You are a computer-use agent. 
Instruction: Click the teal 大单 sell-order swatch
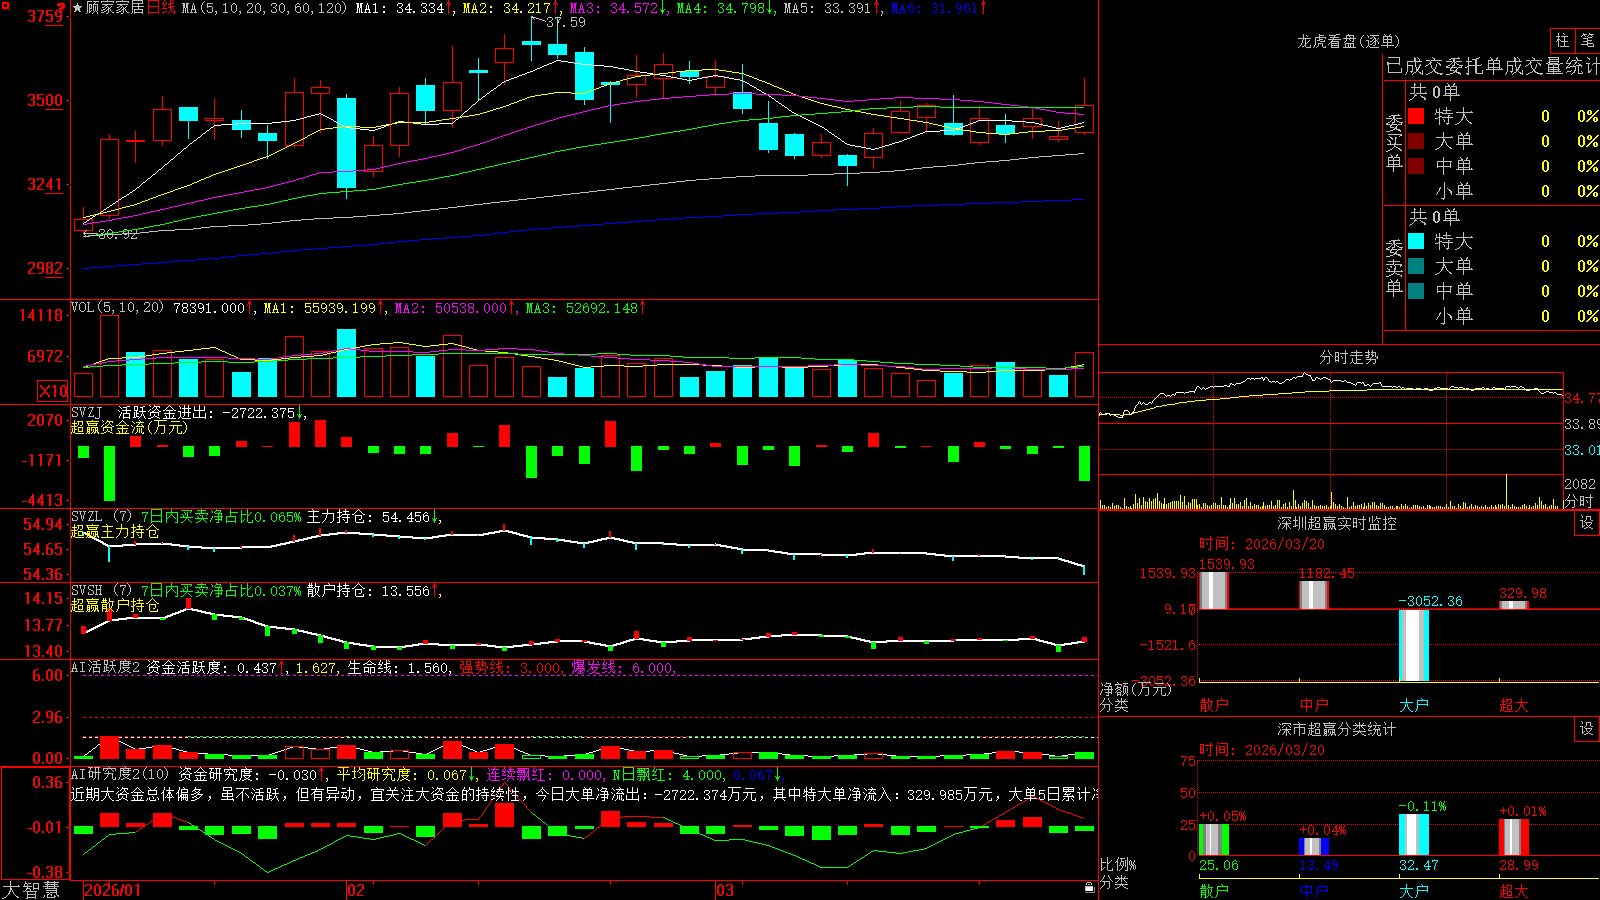(1416, 266)
